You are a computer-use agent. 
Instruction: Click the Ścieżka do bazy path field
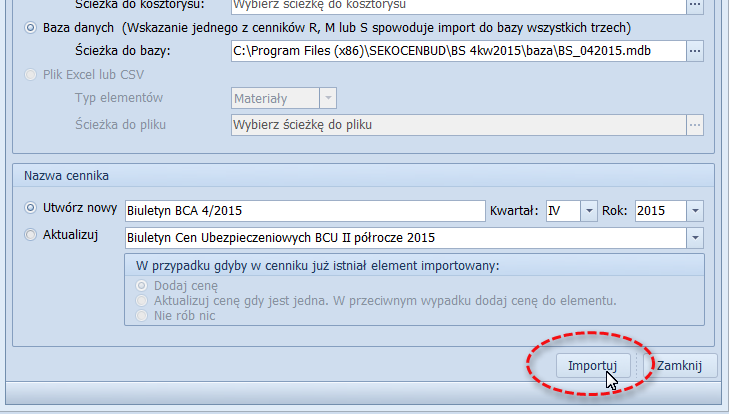(455, 50)
